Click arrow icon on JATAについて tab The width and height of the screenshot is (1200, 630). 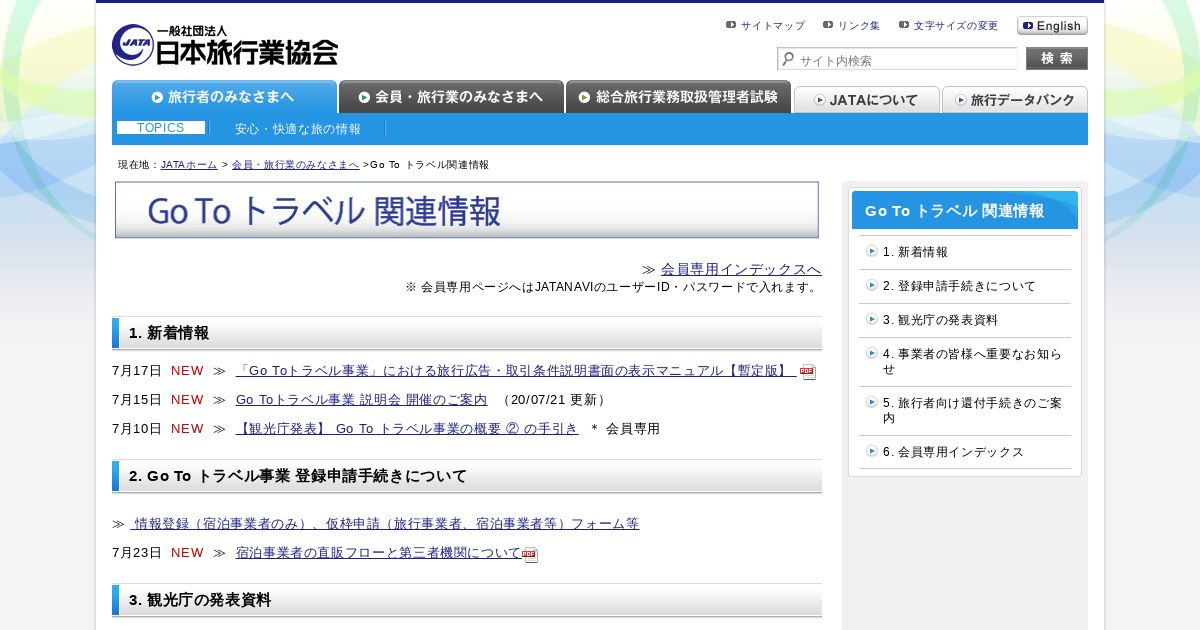click(x=820, y=100)
